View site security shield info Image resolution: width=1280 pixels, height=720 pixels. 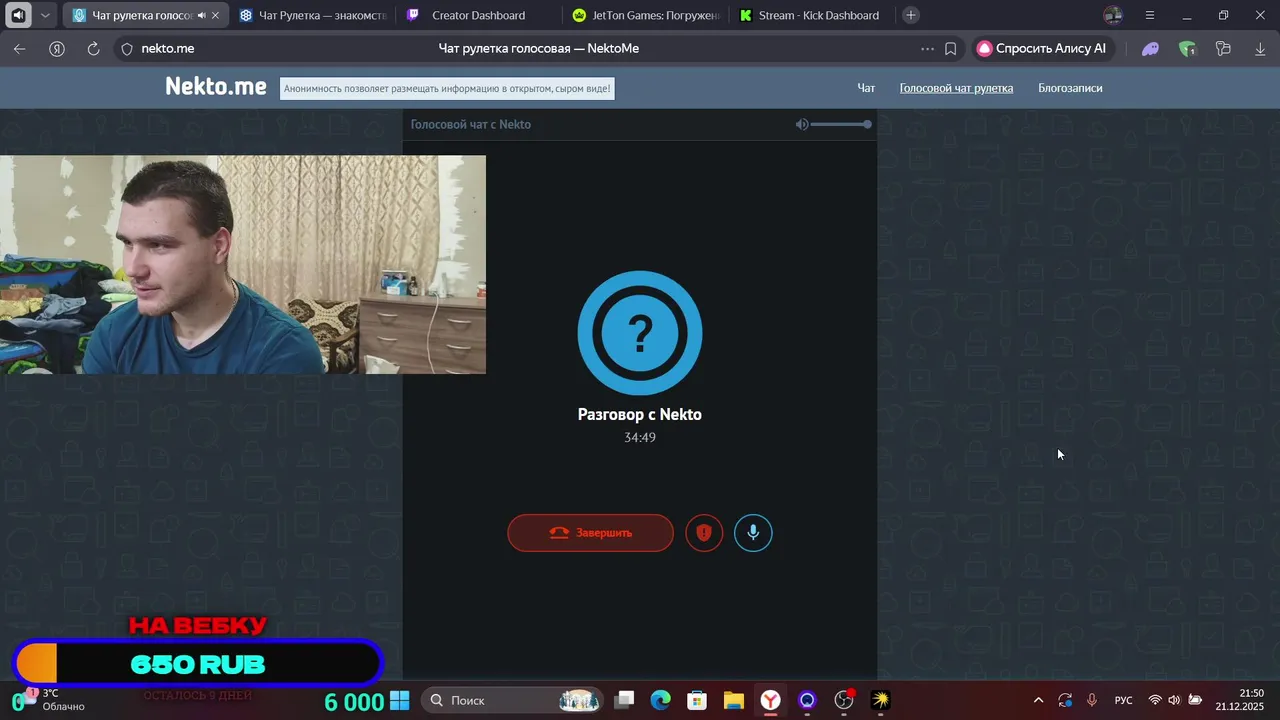click(127, 48)
